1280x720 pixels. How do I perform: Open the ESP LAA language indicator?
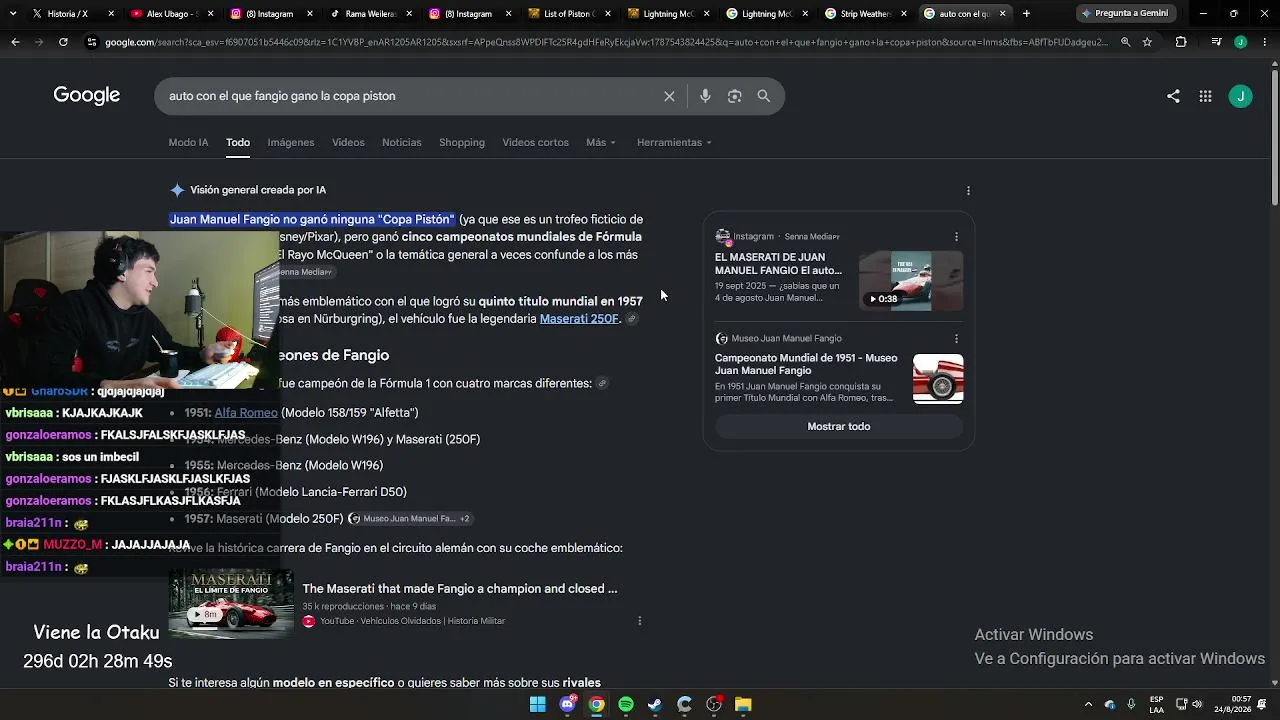pyautogui.click(x=1156, y=704)
